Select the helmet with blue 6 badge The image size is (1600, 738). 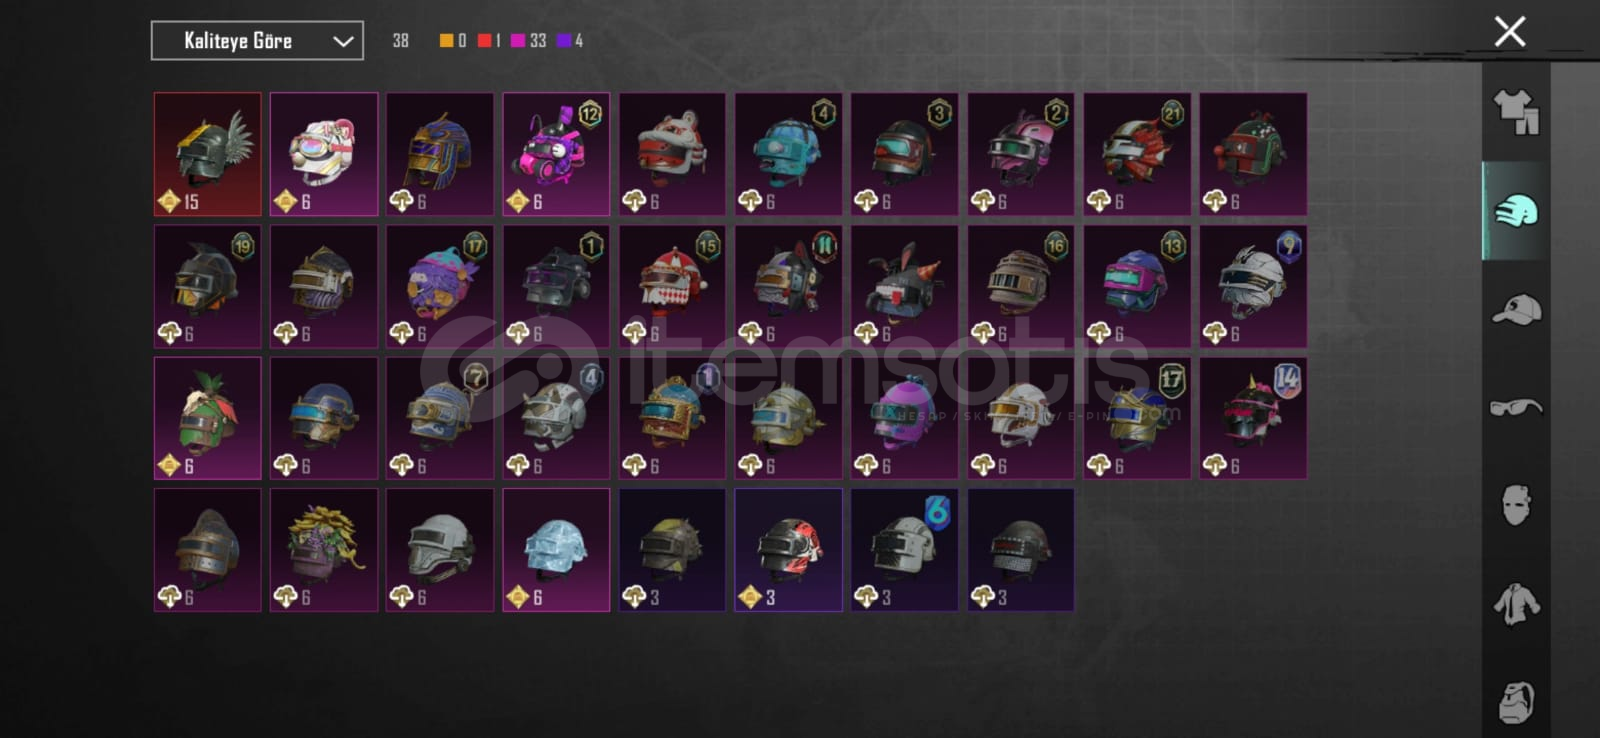click(x=904, y=550)
